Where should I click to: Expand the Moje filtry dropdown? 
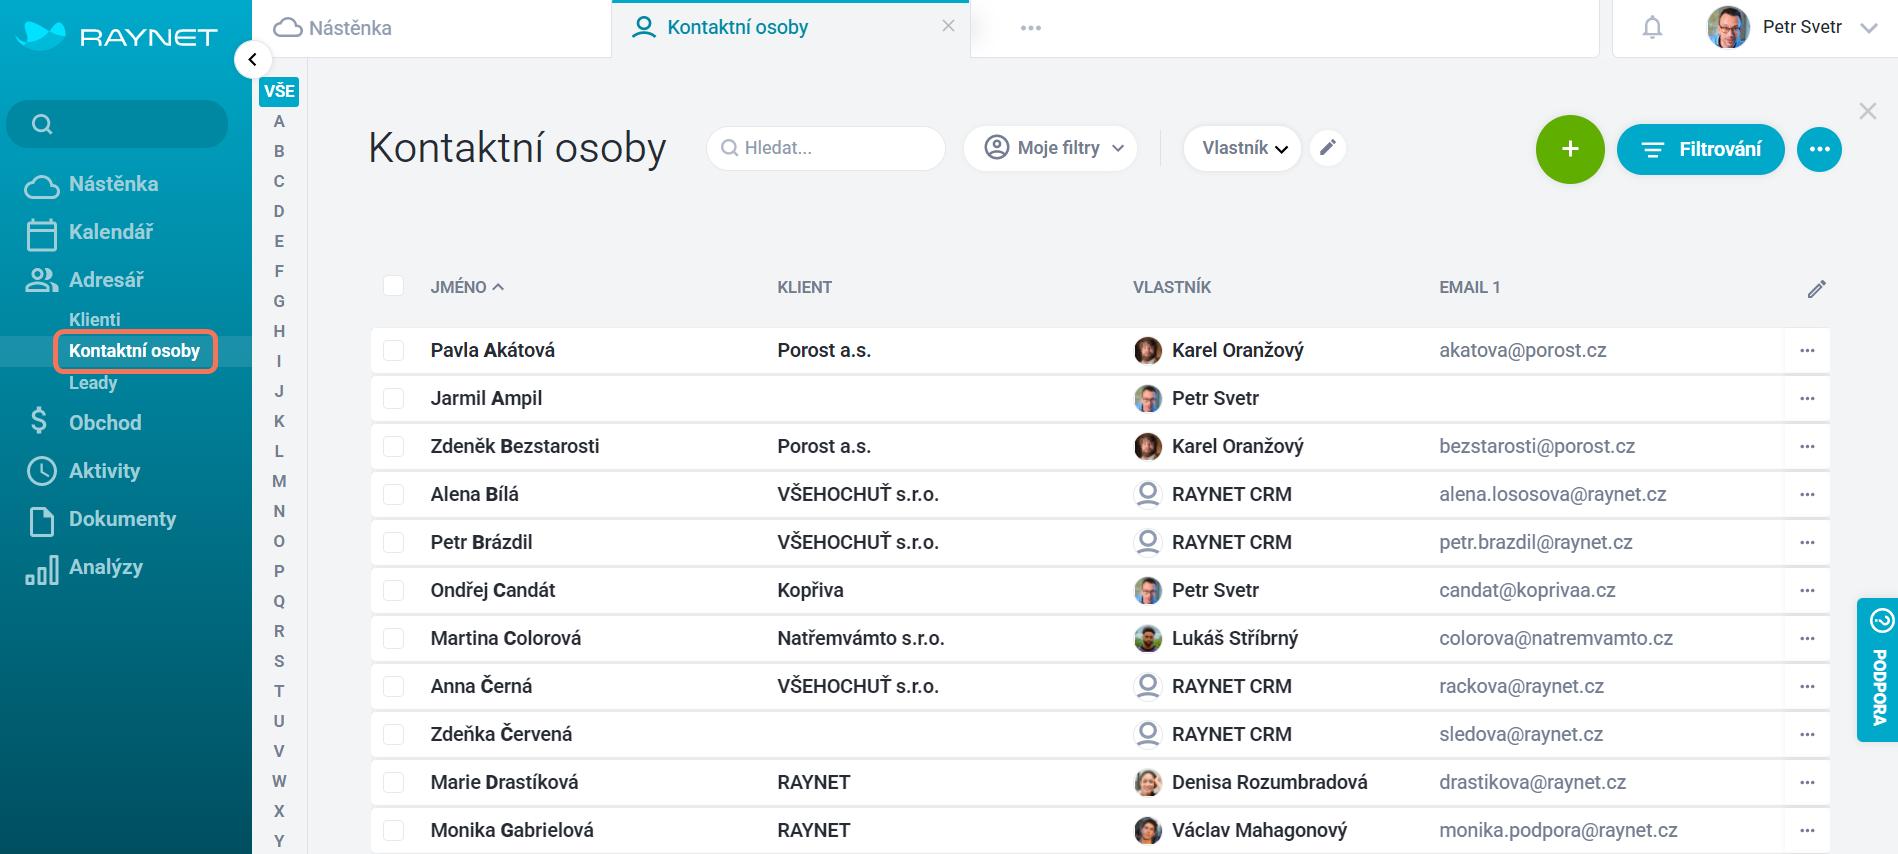(1050, 148)
